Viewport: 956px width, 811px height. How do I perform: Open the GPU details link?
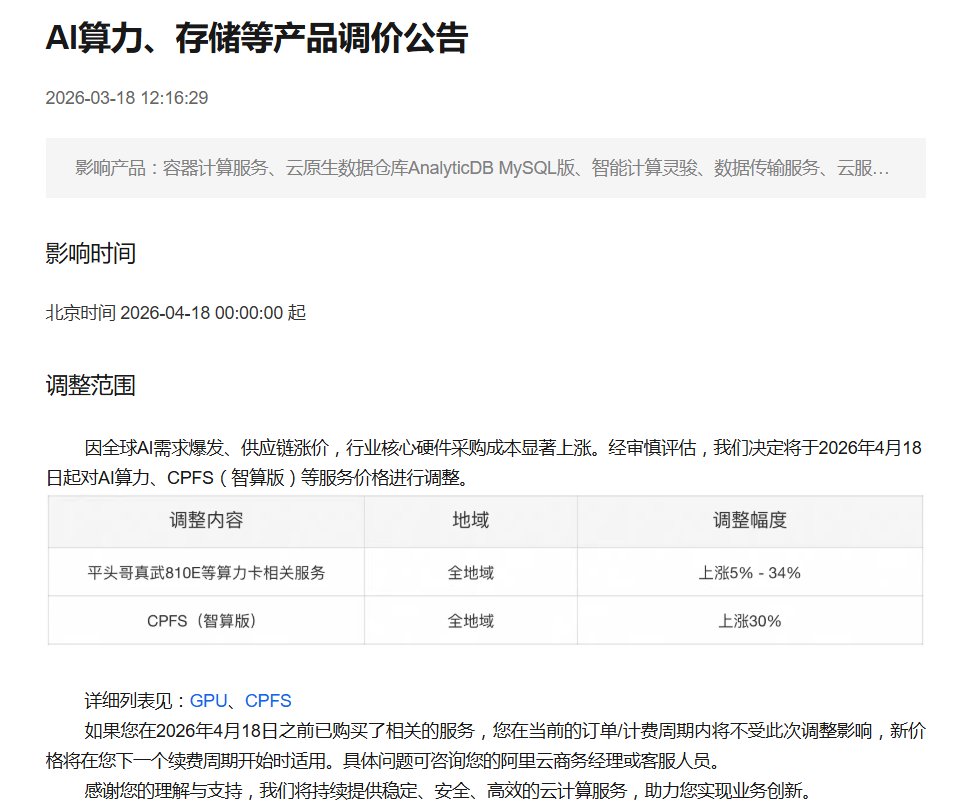click(208, 701)
